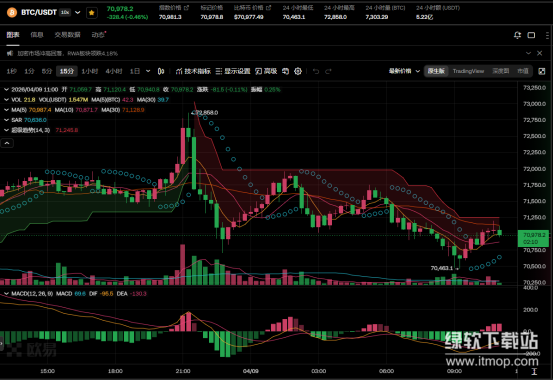
Task: Select the 4小时 timeframe
Action: 114,71
